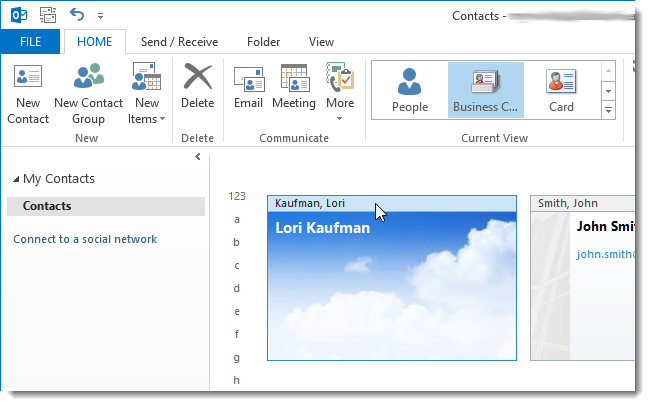Select the Kaufman, Lori card header
Image resolution: width=650 pixels, height=406 pixels.
tap(392, 203)
